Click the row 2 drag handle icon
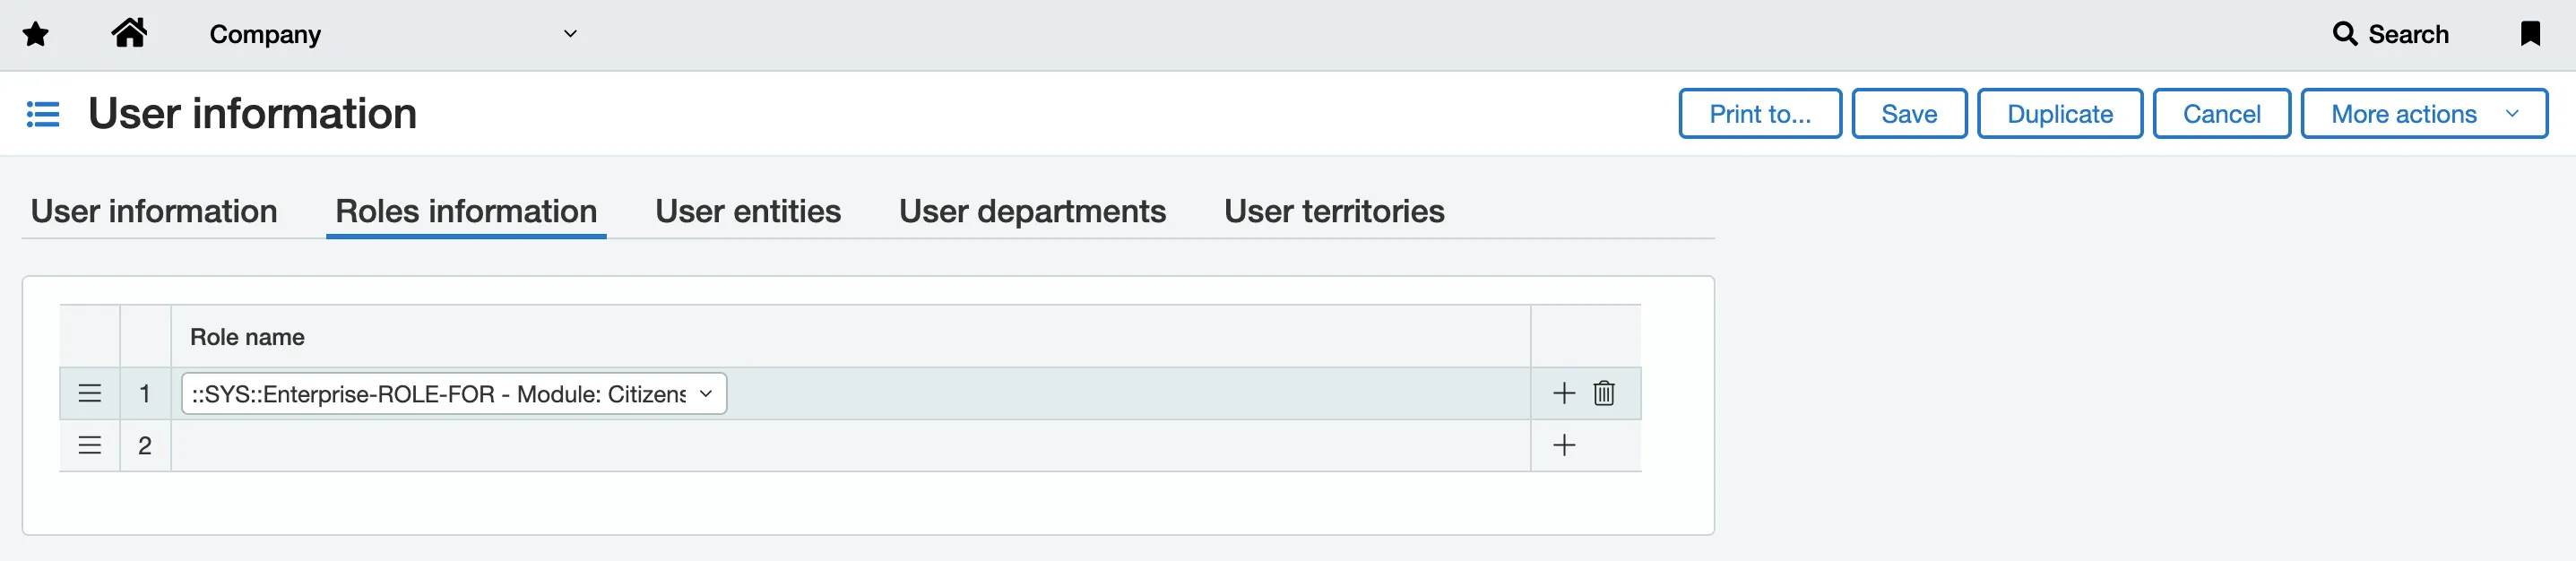This screenshot has height=561, width=2576. [90, 446]
